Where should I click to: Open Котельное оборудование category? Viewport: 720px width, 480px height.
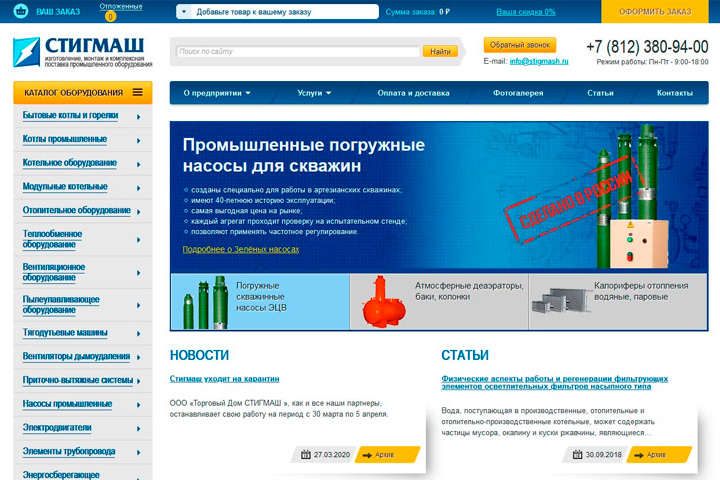(x=70, y=163)
